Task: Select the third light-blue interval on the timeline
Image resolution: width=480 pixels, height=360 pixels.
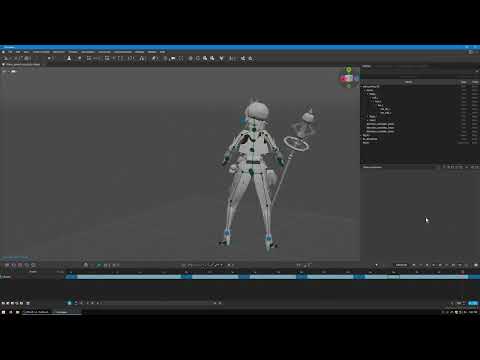Action: click(273, 277)
